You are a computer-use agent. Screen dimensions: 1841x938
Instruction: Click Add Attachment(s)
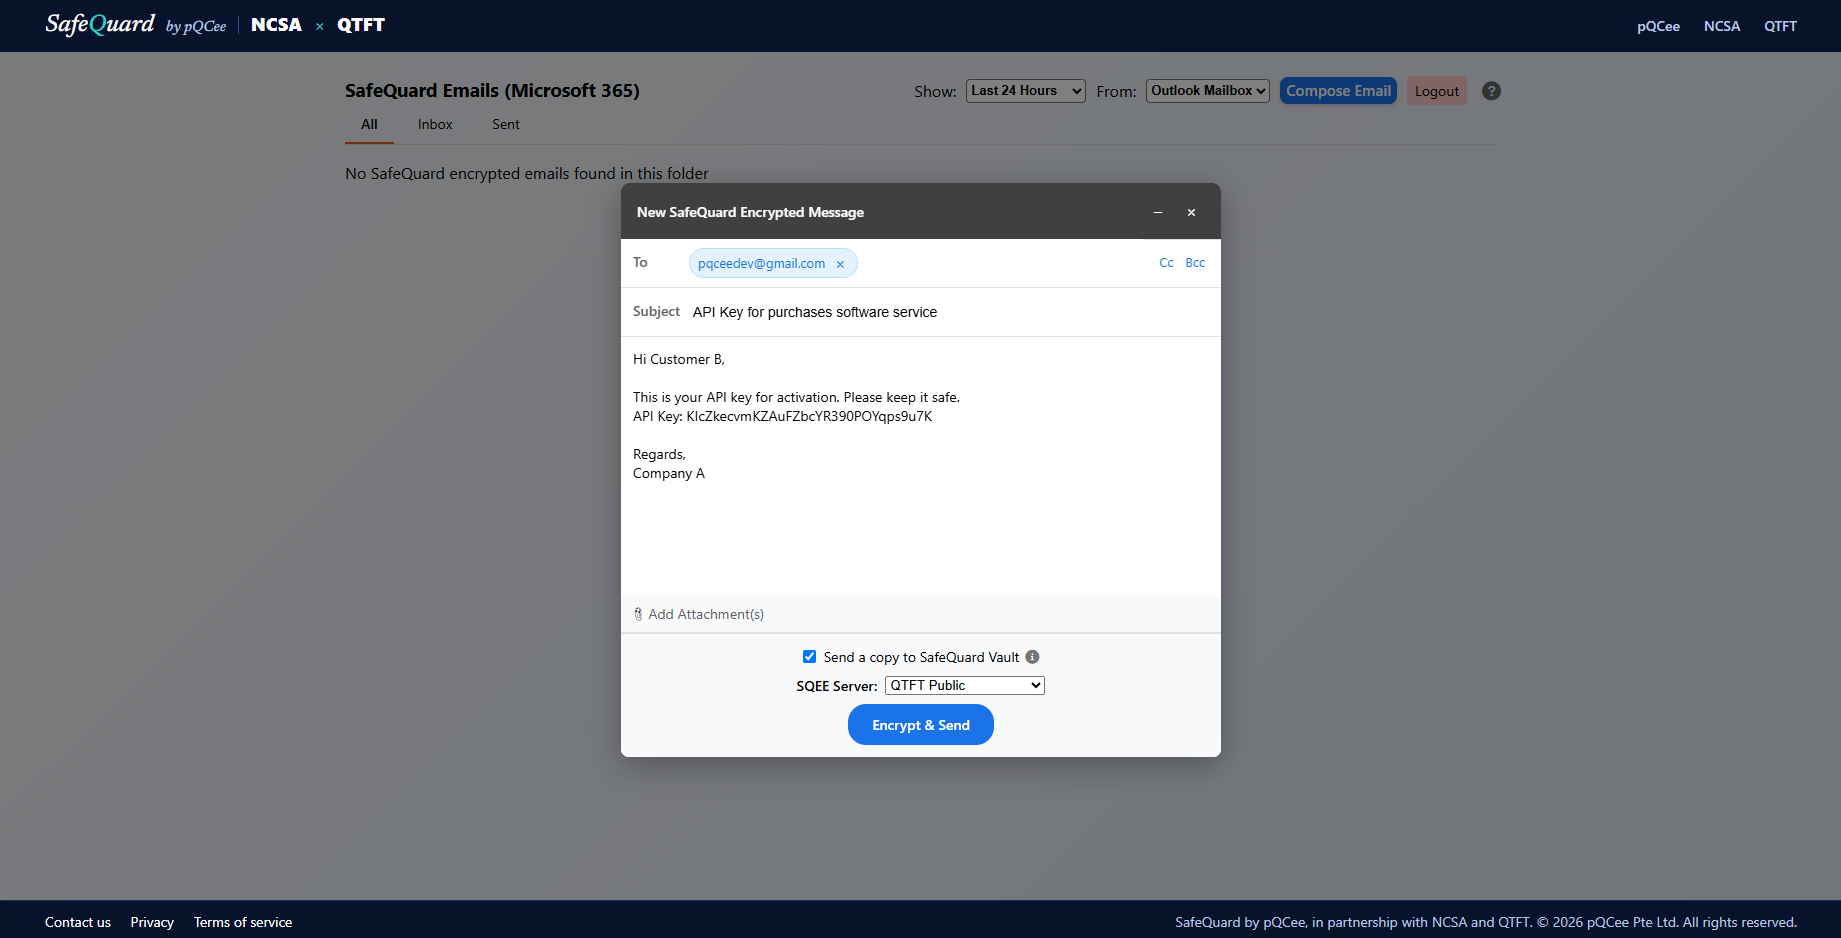click(x=706, y=614)
